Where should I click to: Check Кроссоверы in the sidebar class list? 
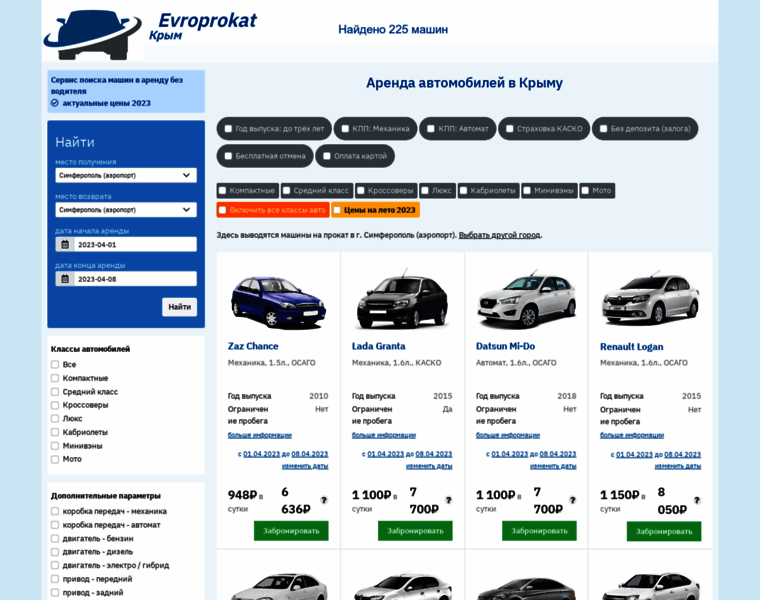55,405
